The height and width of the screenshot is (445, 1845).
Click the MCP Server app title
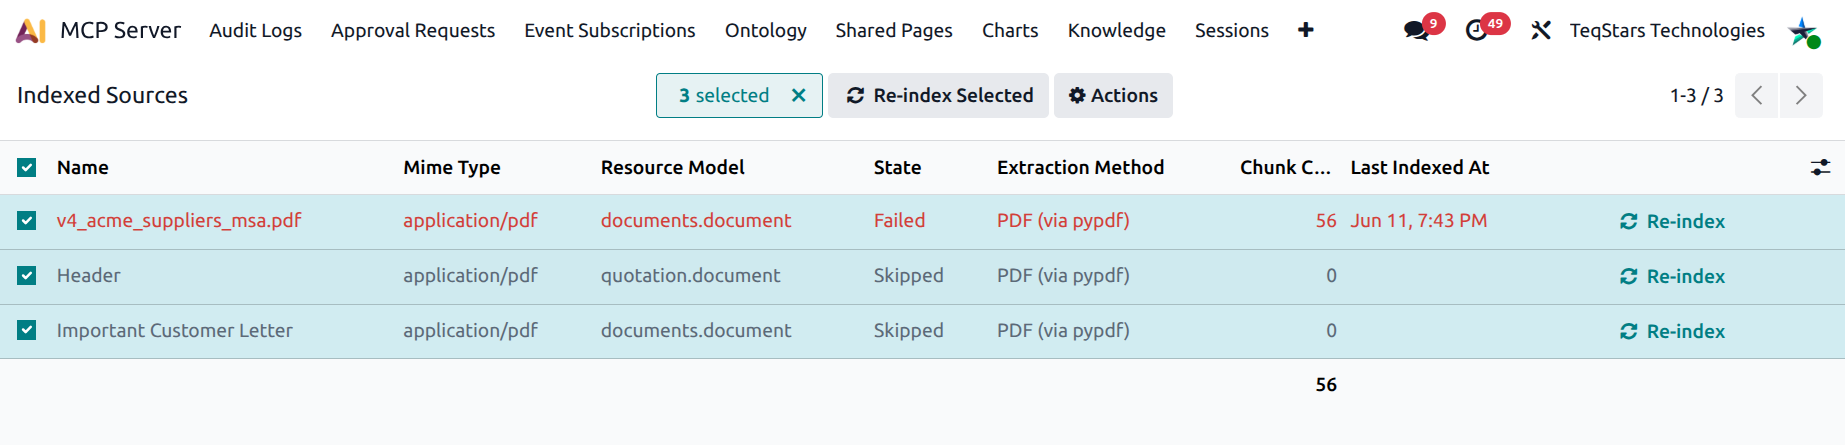(x=120, y=31)
